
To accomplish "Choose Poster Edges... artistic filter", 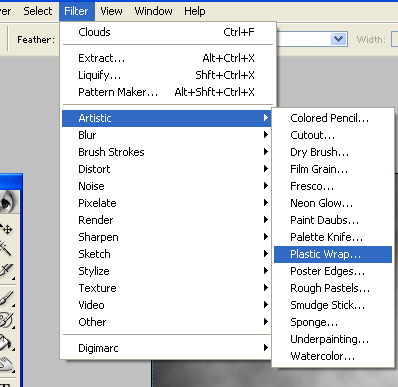I will click(x=333, y=271).
